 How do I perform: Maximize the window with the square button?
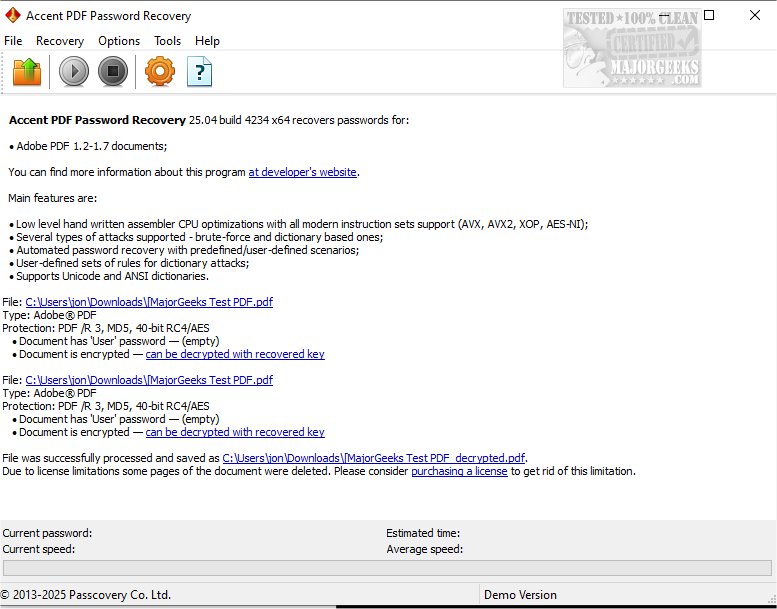pyautogui.click(x=709, y=15)
